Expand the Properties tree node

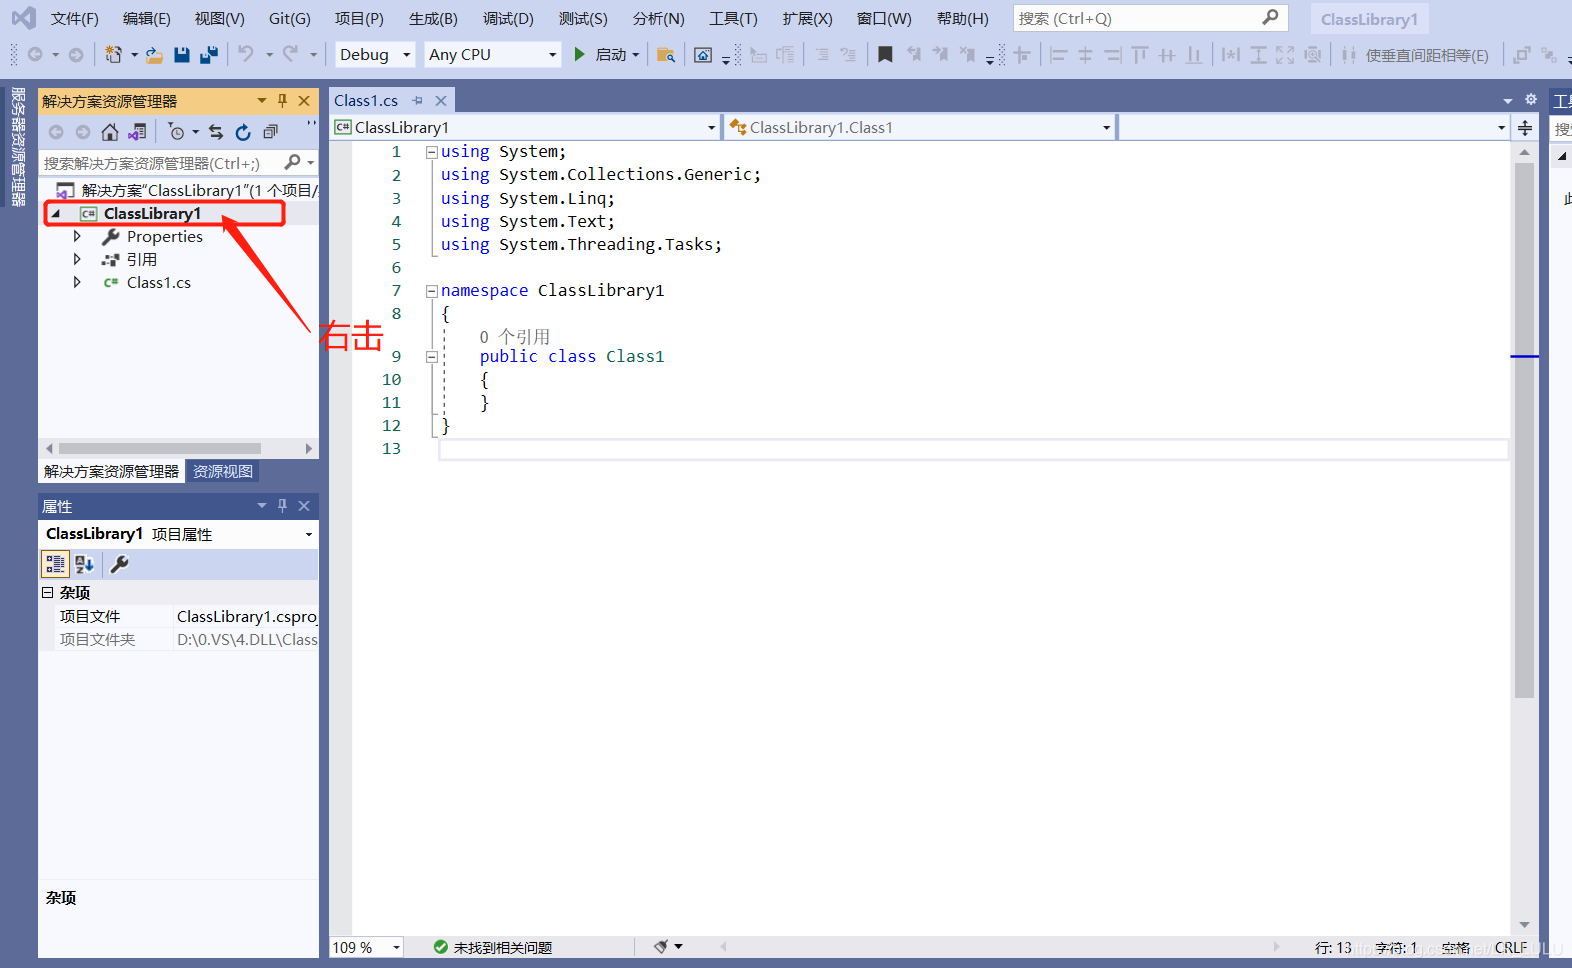coord(77,237)
